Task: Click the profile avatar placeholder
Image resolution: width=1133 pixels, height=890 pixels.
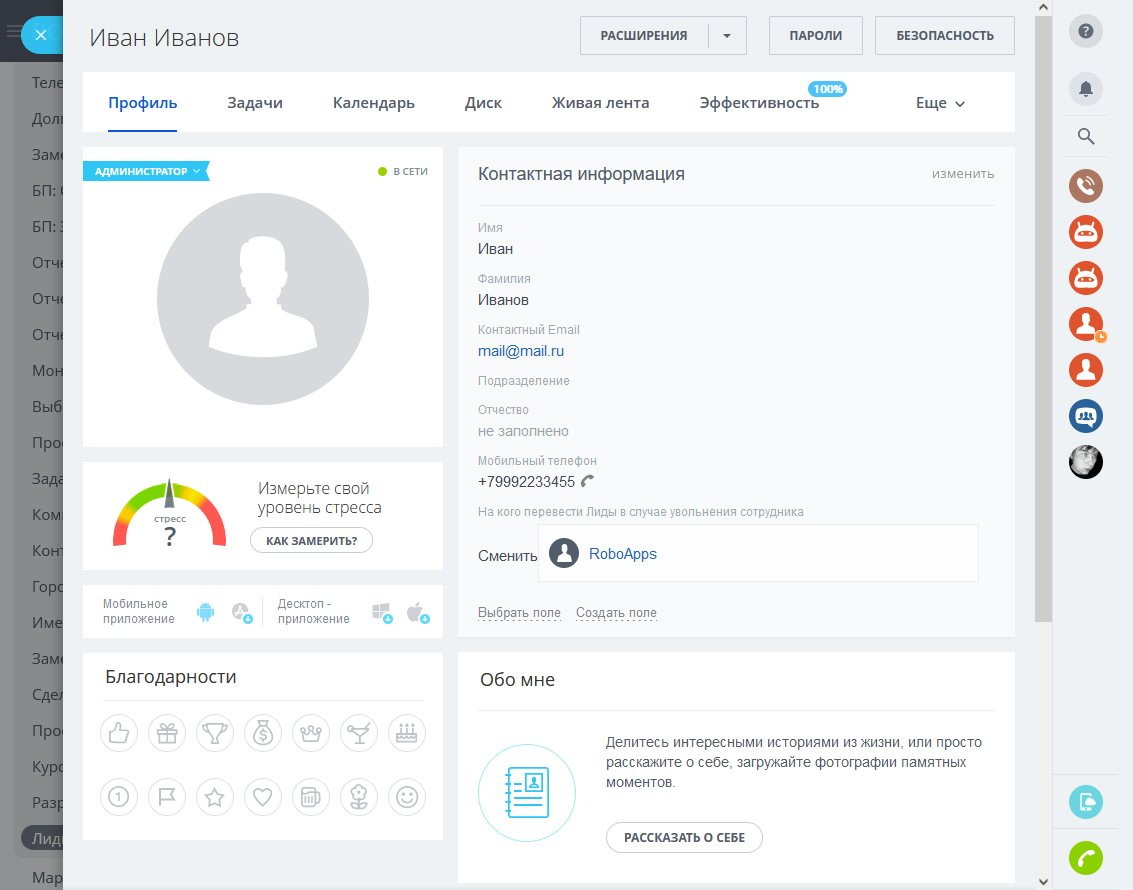Action: tap(263, 299)
